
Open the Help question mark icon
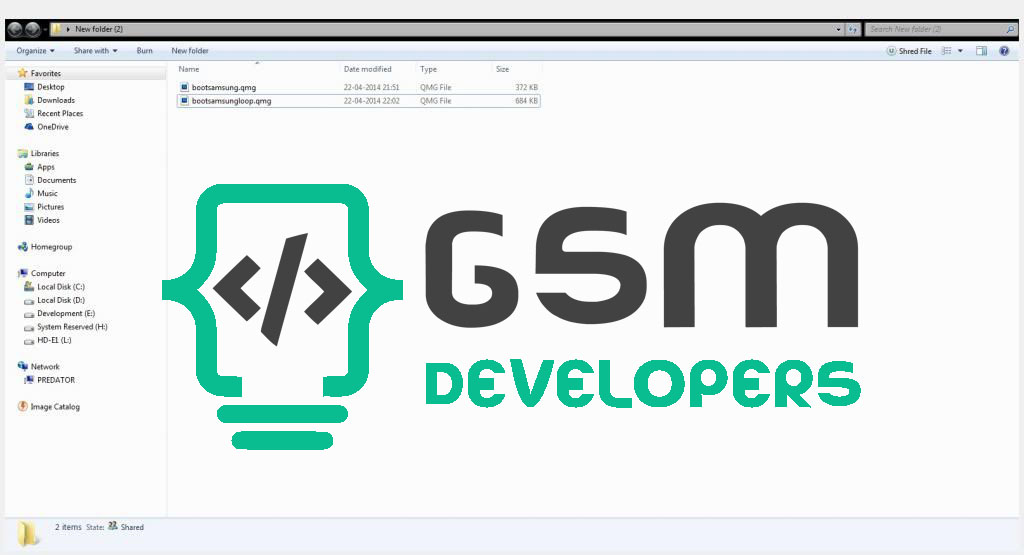point(1004,51)
